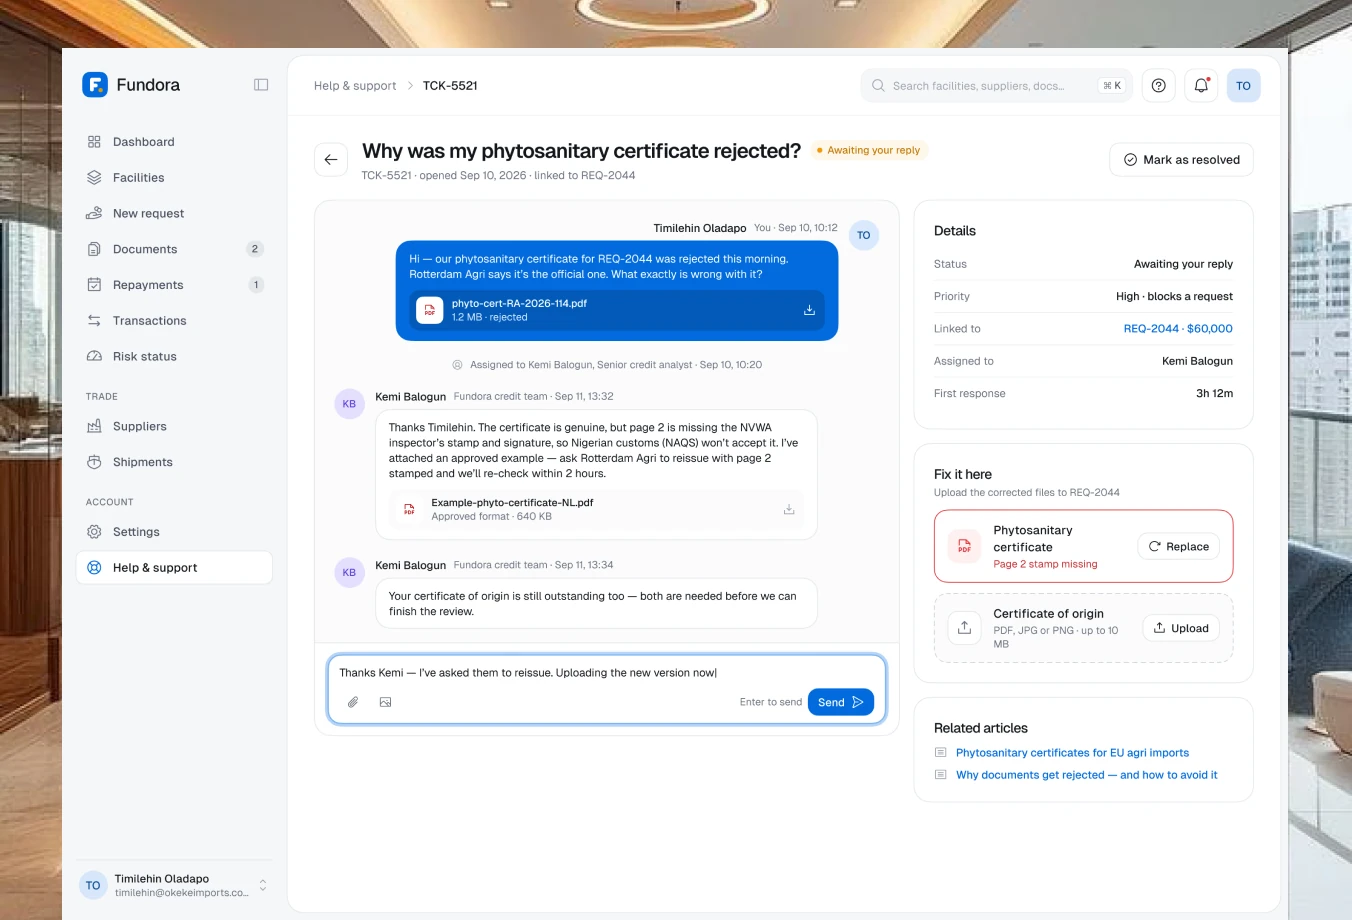The width and height of the screenshot is (1352, 920).
Task: Open Suppliers under Trade
Action: [x=174, y=427]
